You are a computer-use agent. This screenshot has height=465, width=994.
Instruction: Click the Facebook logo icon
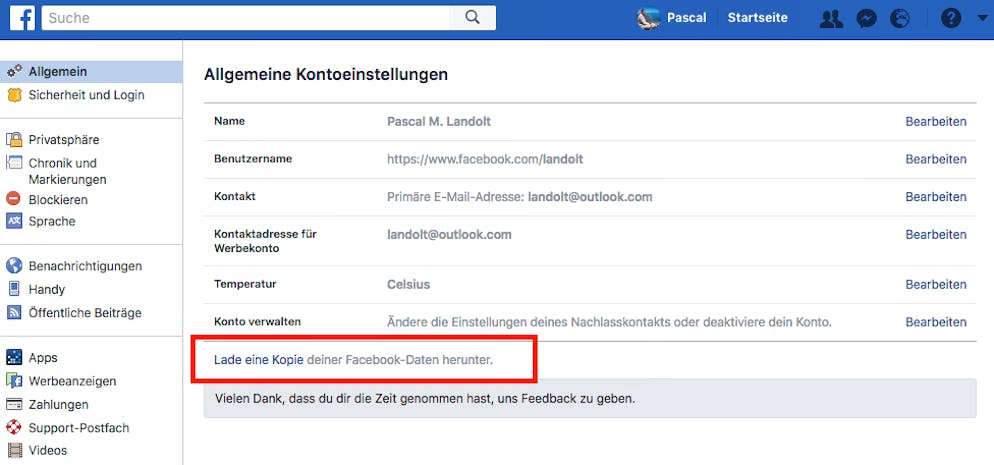coord(22,18)
